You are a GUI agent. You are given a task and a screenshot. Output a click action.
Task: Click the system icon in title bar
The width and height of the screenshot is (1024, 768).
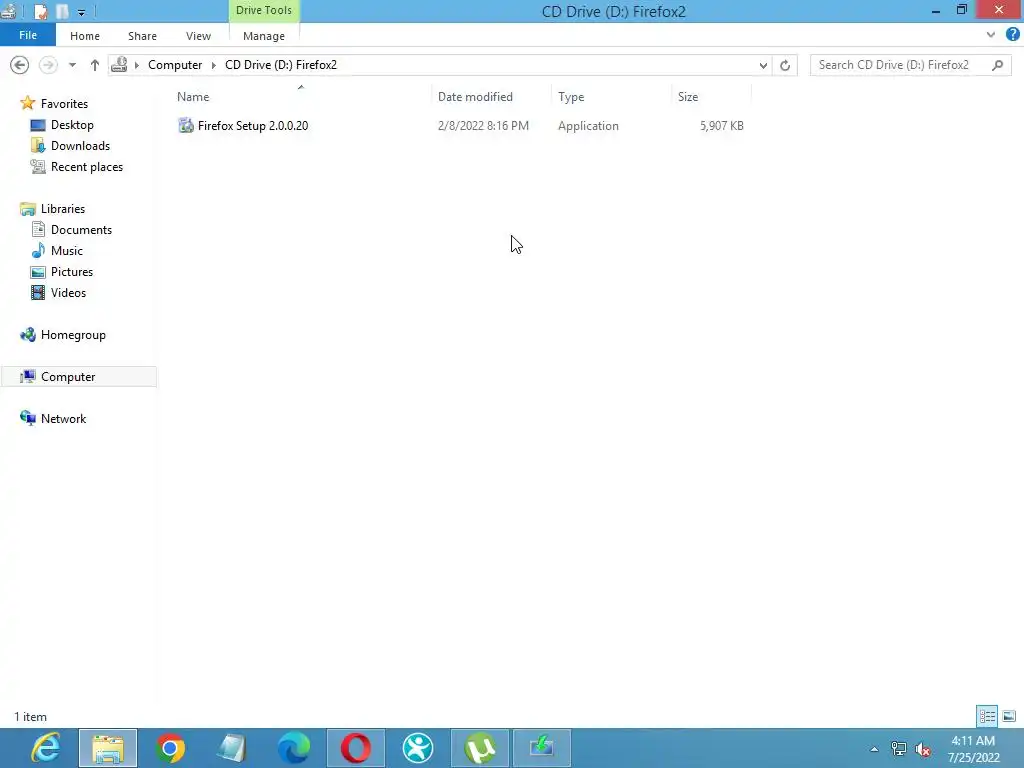[8, 11]
